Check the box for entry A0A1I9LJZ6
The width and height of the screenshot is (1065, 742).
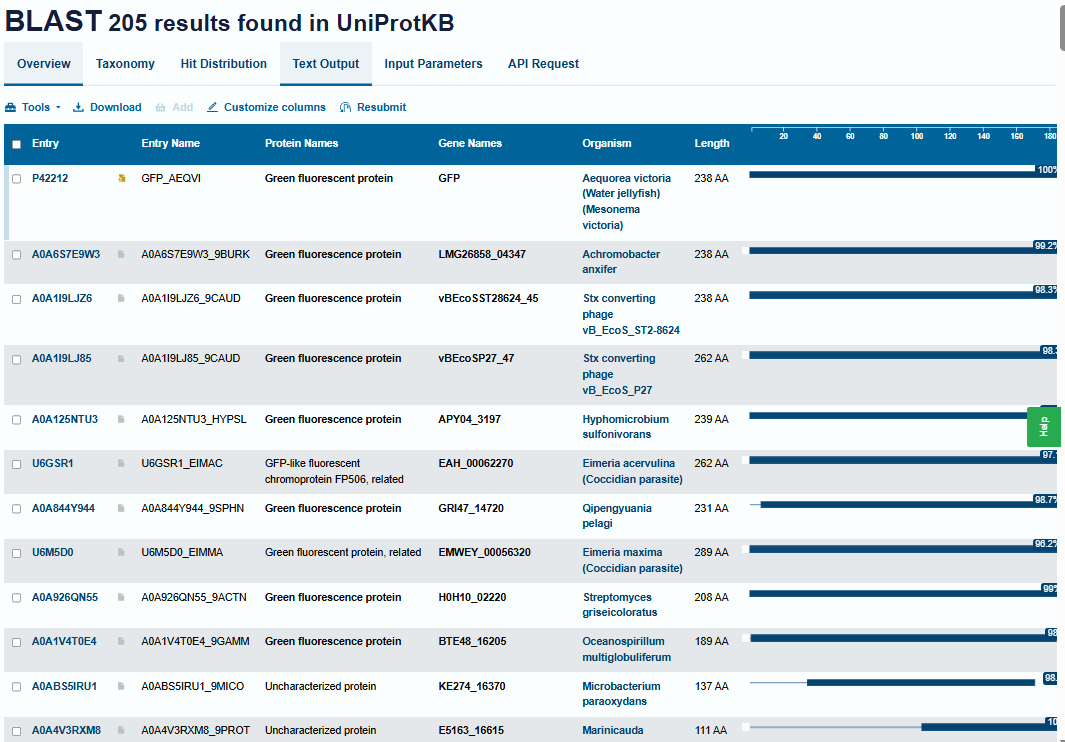(16, 299)
